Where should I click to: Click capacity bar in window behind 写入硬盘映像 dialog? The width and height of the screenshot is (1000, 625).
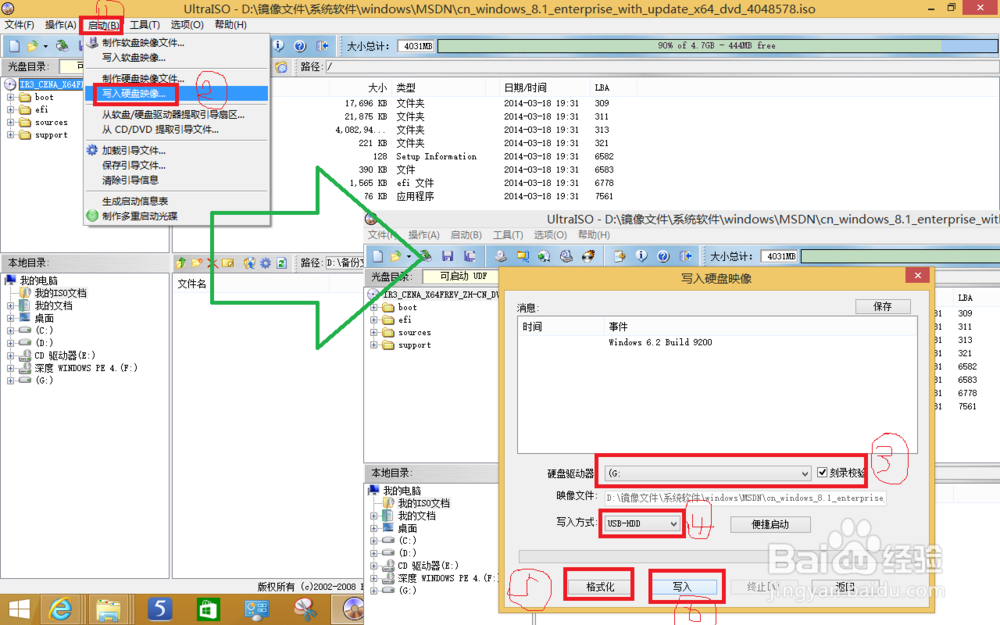point(900,256)
